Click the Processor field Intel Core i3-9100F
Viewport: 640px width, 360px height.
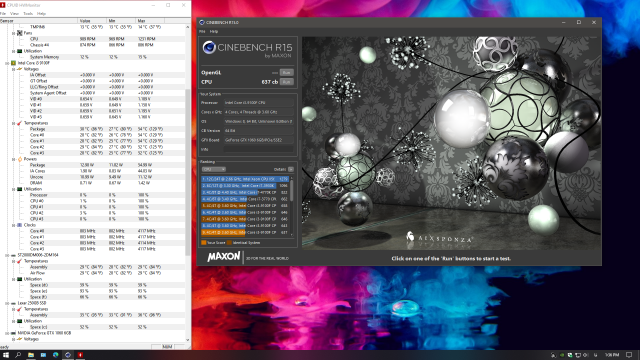coord(258,102)
